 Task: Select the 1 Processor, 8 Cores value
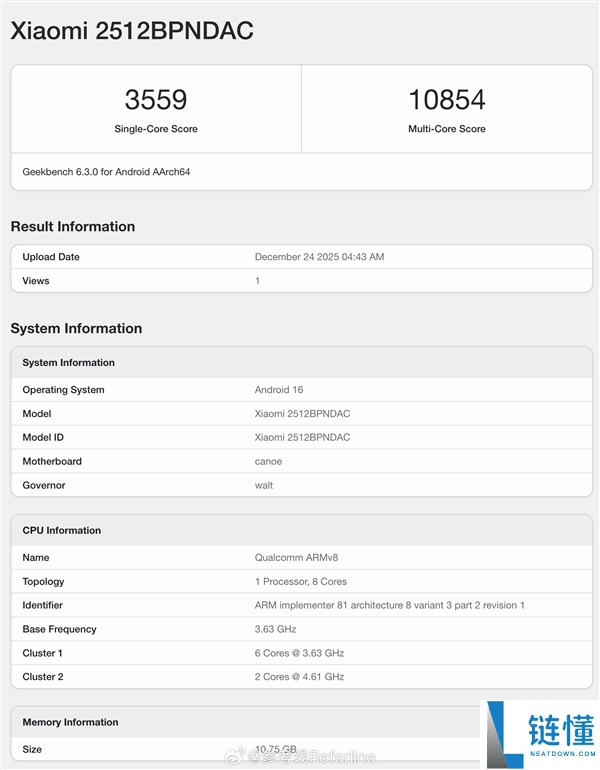pos(300,581)
